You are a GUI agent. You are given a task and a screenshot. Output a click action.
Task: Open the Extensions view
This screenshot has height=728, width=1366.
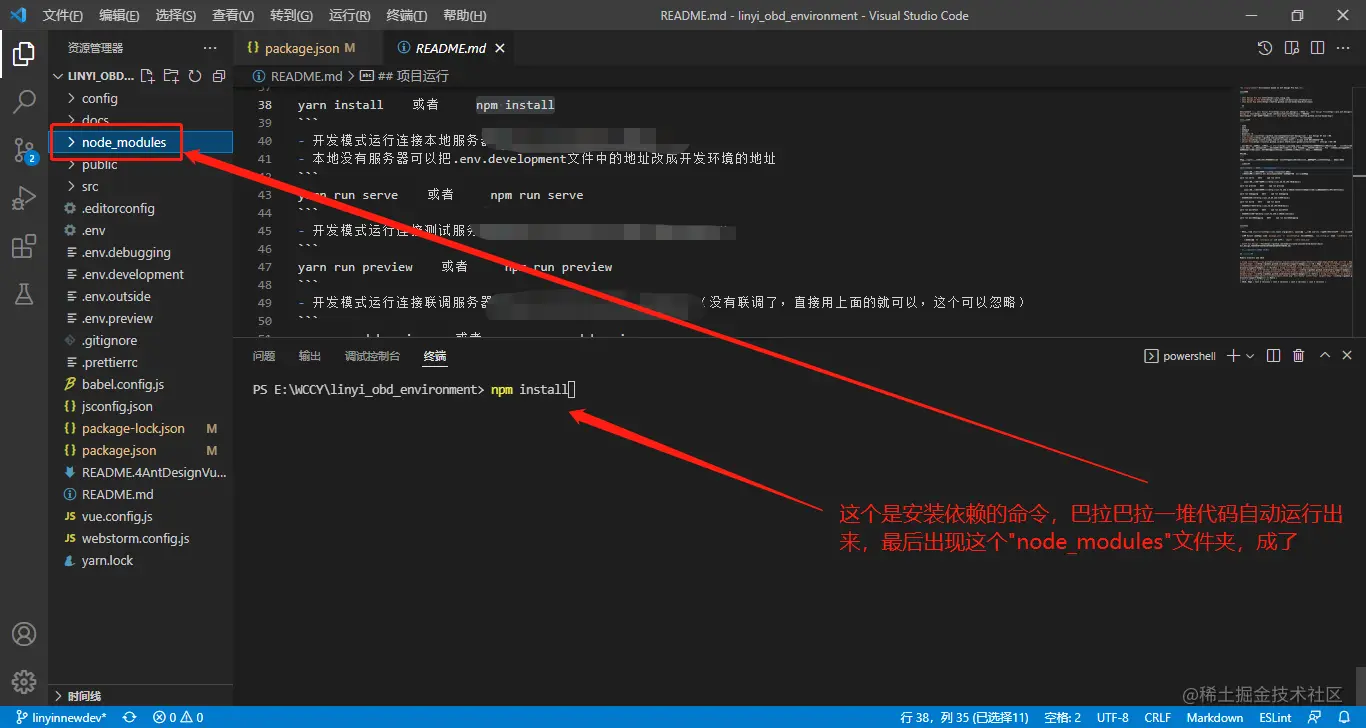tap(24, 246)
